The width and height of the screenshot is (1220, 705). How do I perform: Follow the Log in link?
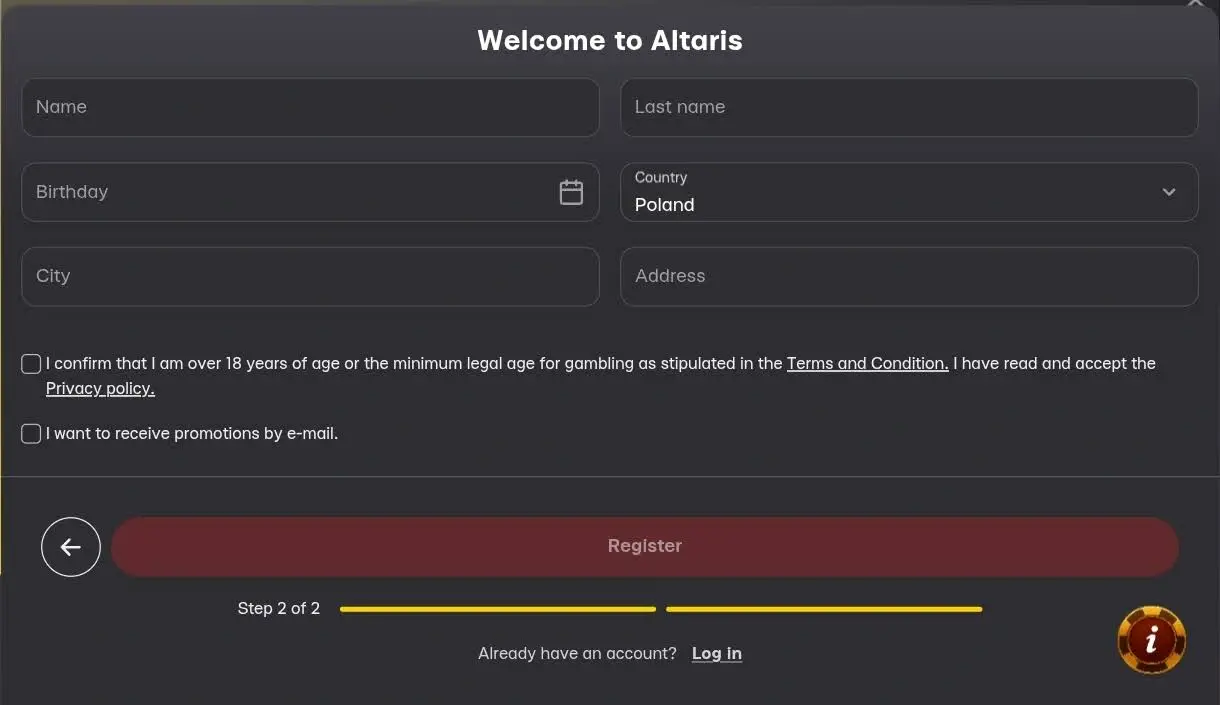716,654
